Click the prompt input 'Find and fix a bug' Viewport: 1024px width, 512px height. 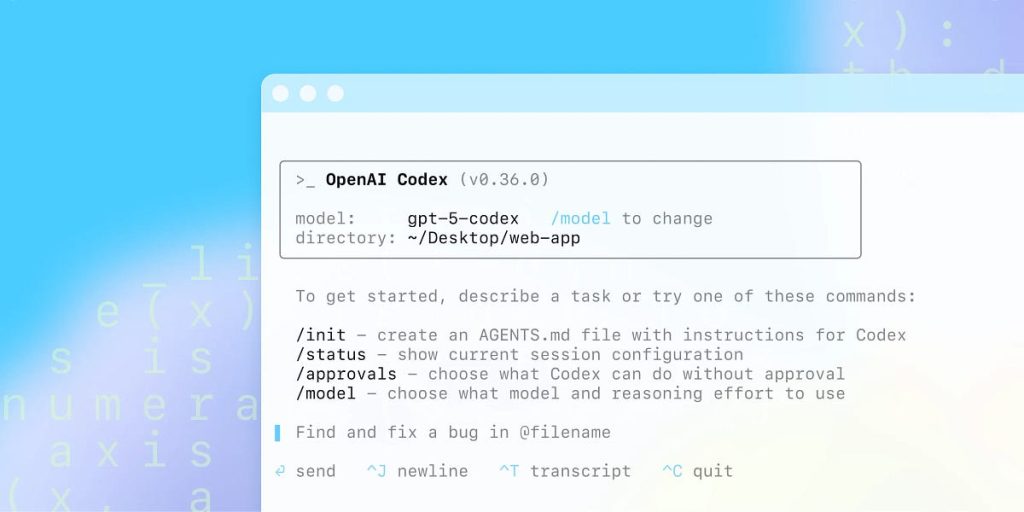coord(453,432)
